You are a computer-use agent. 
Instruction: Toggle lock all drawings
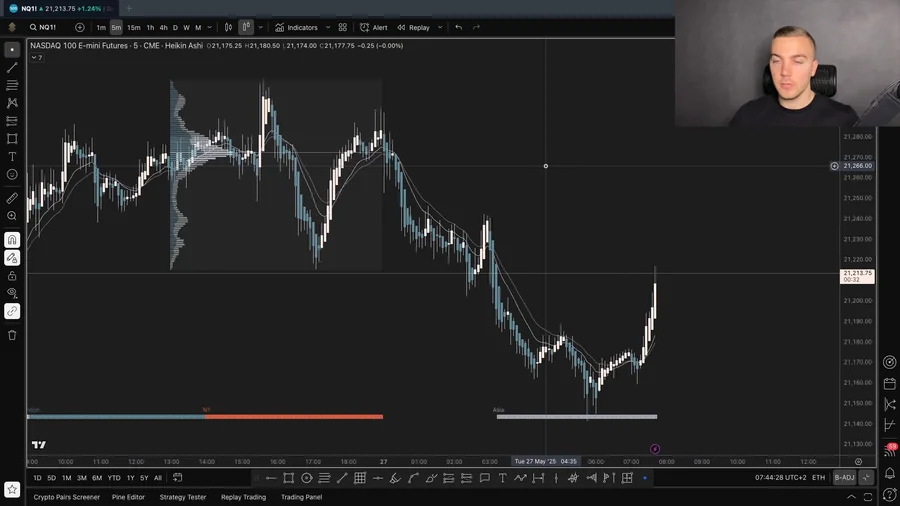(x=12, y=276)
